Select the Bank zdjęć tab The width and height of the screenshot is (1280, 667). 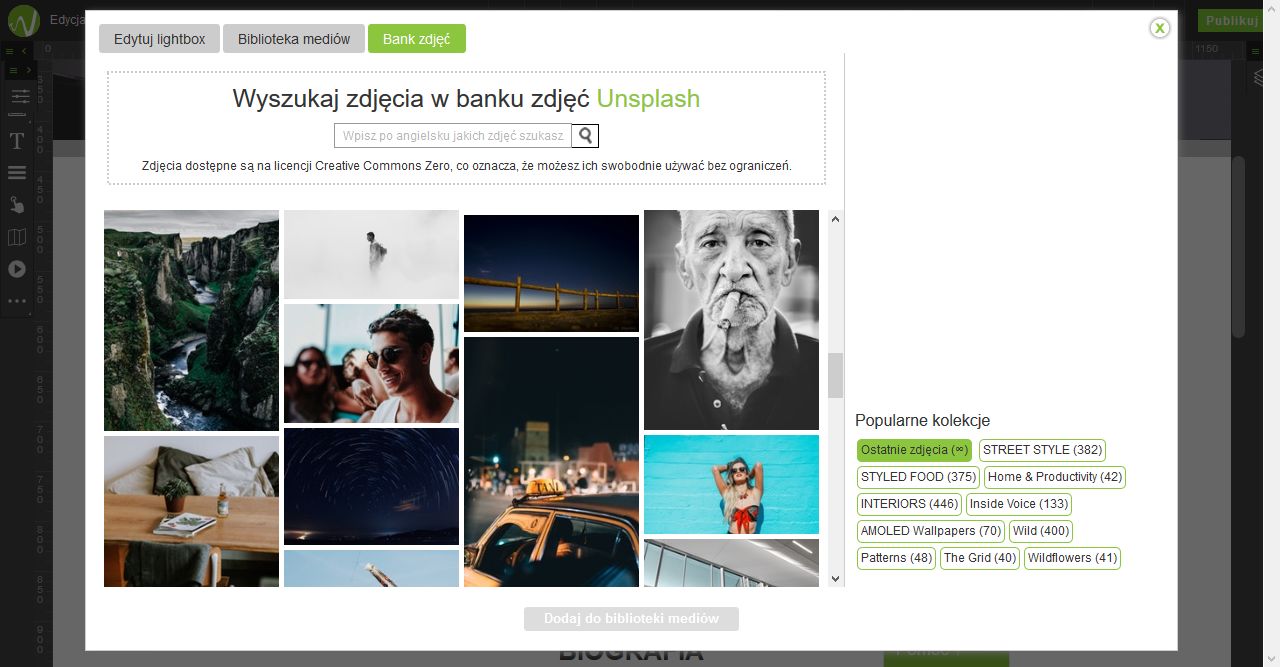416,39
